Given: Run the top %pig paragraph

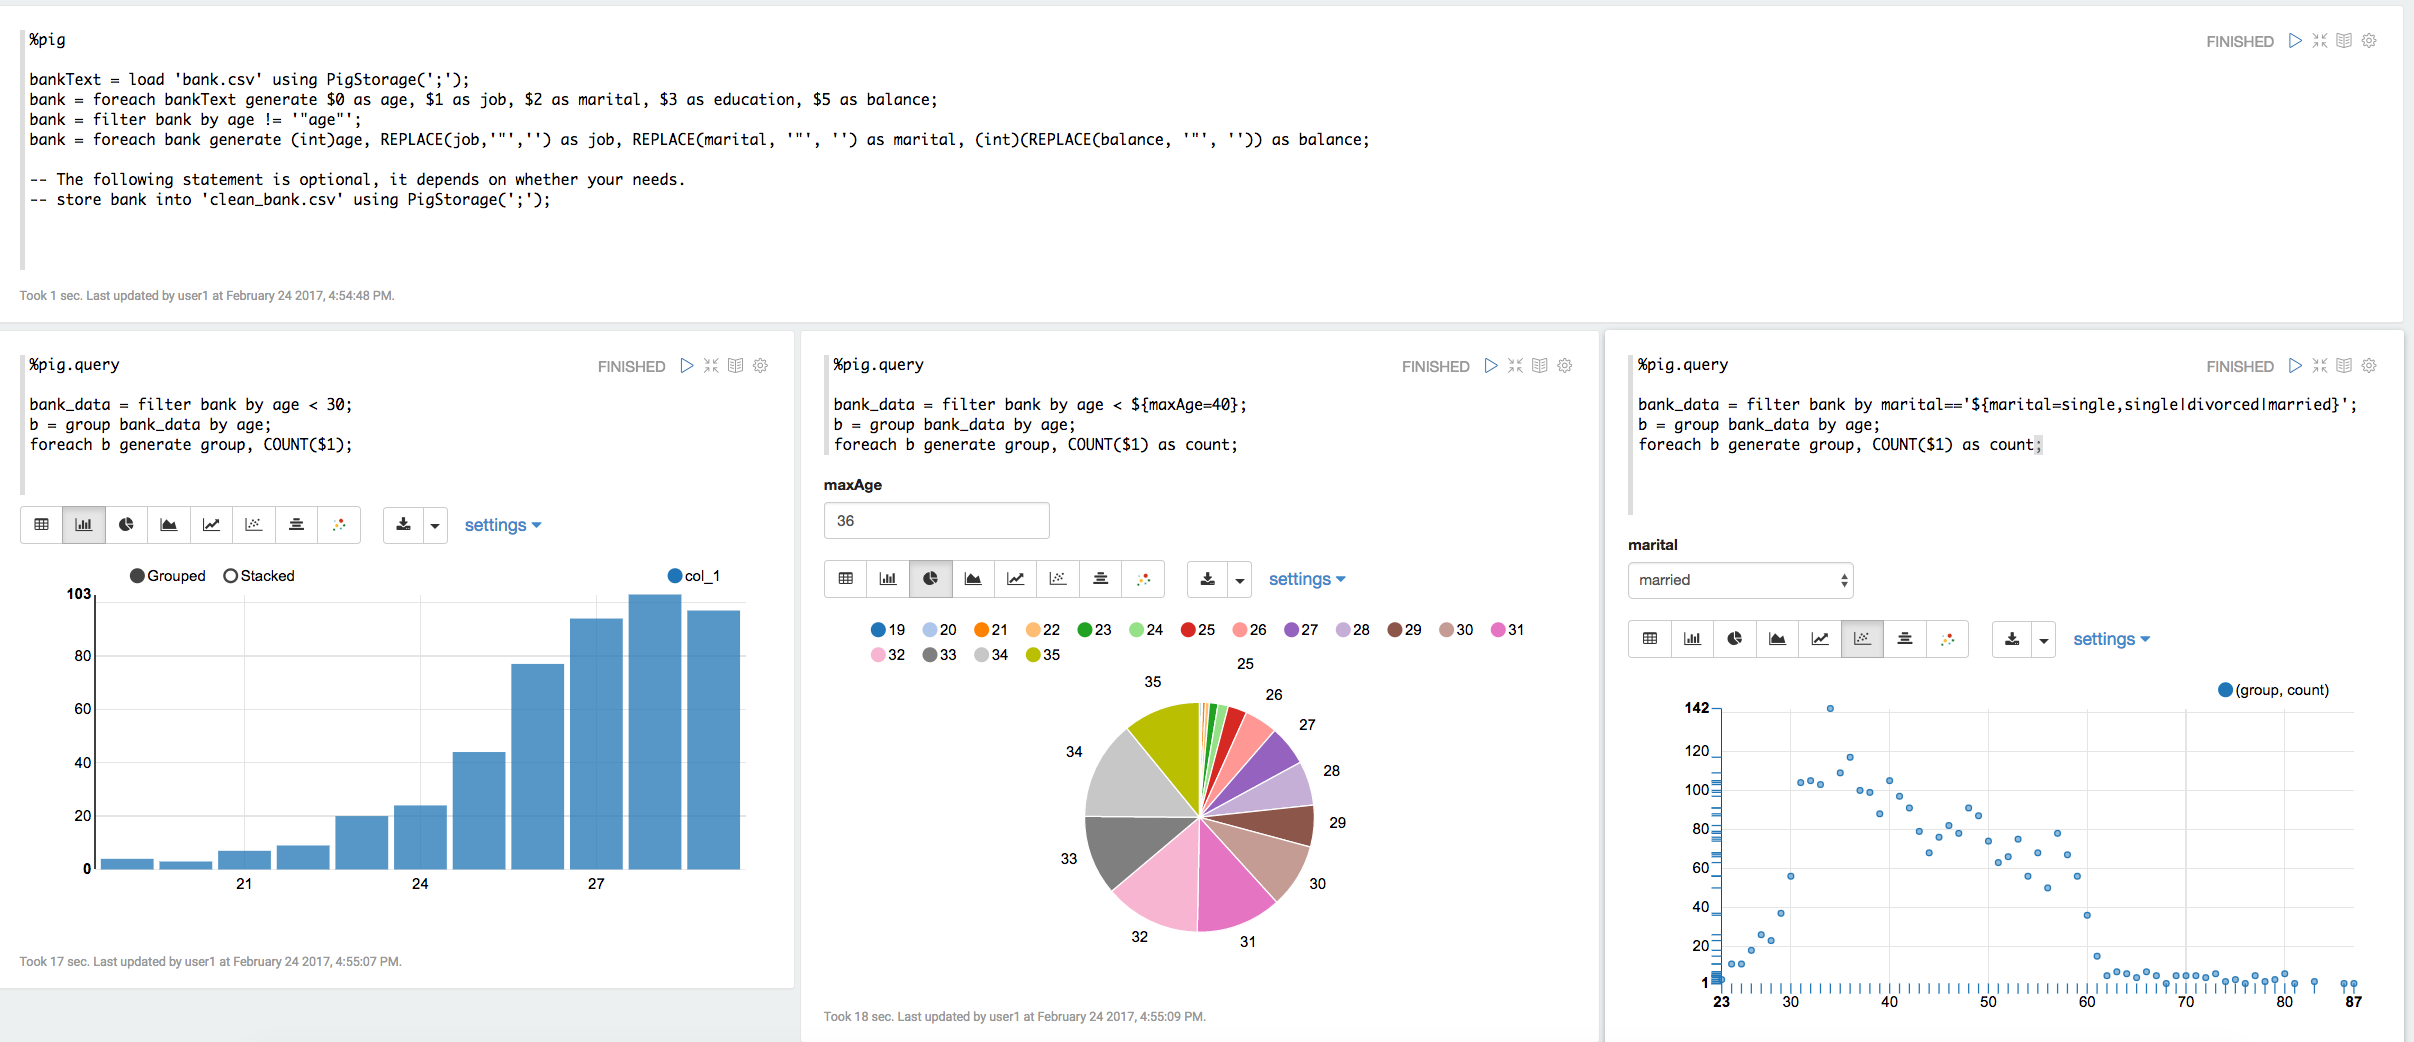Looking at the screenshot, I should (2295, 41).
